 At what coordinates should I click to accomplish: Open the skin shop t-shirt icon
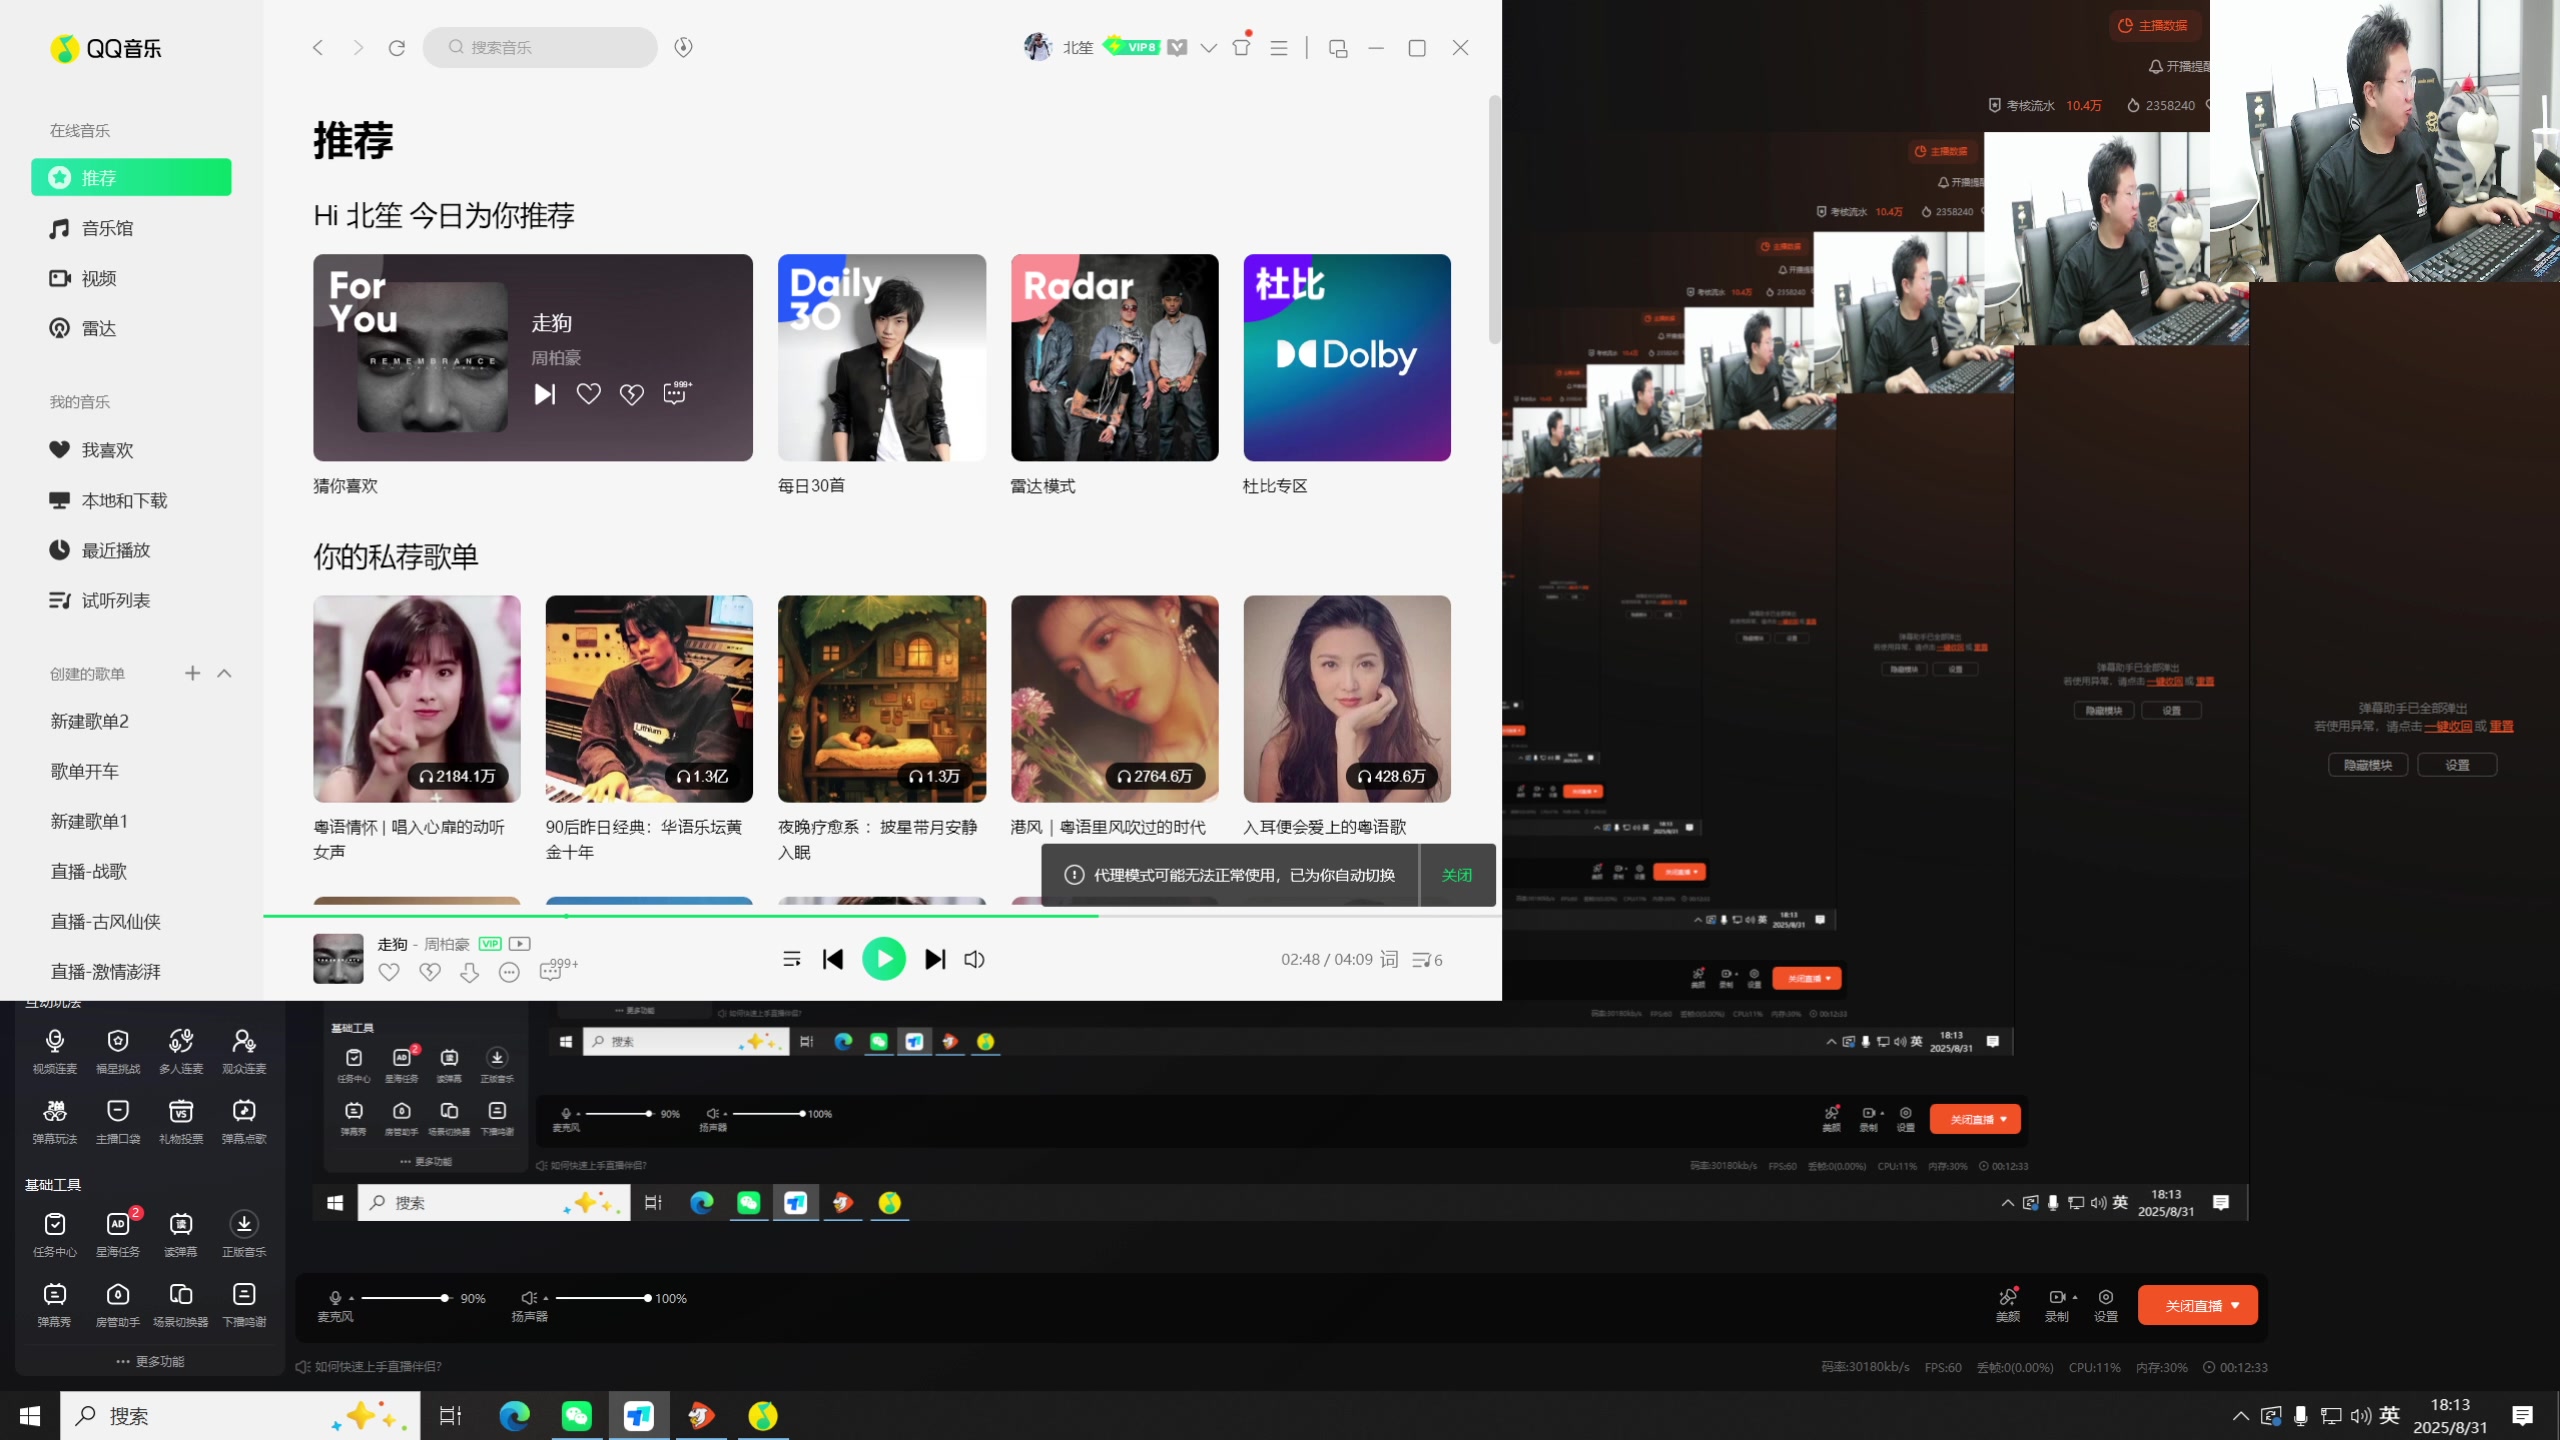tap(1242, 46)
